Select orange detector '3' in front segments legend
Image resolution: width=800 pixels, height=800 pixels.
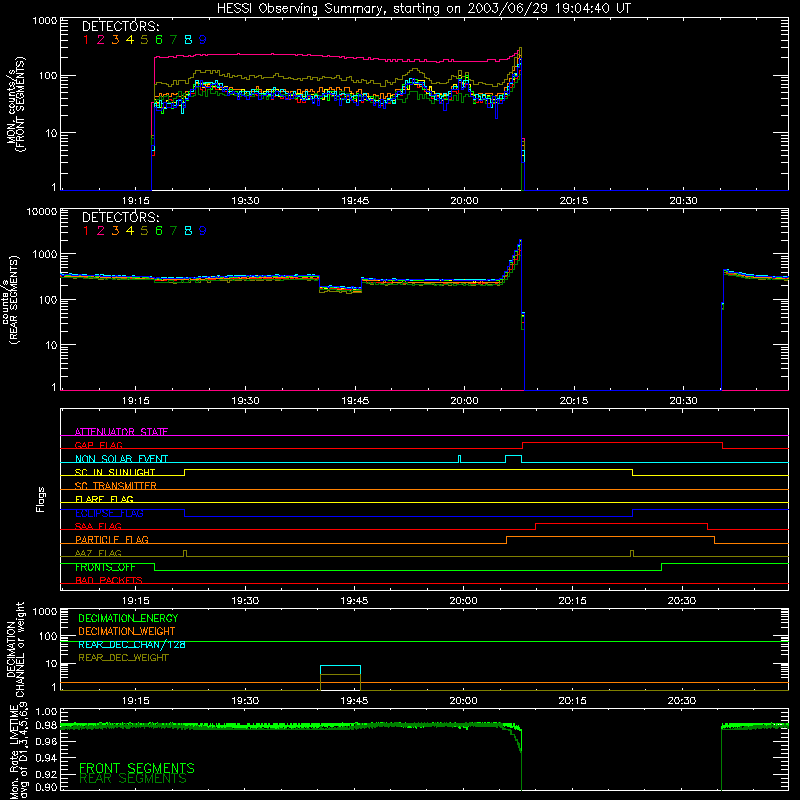coord(115,40)
